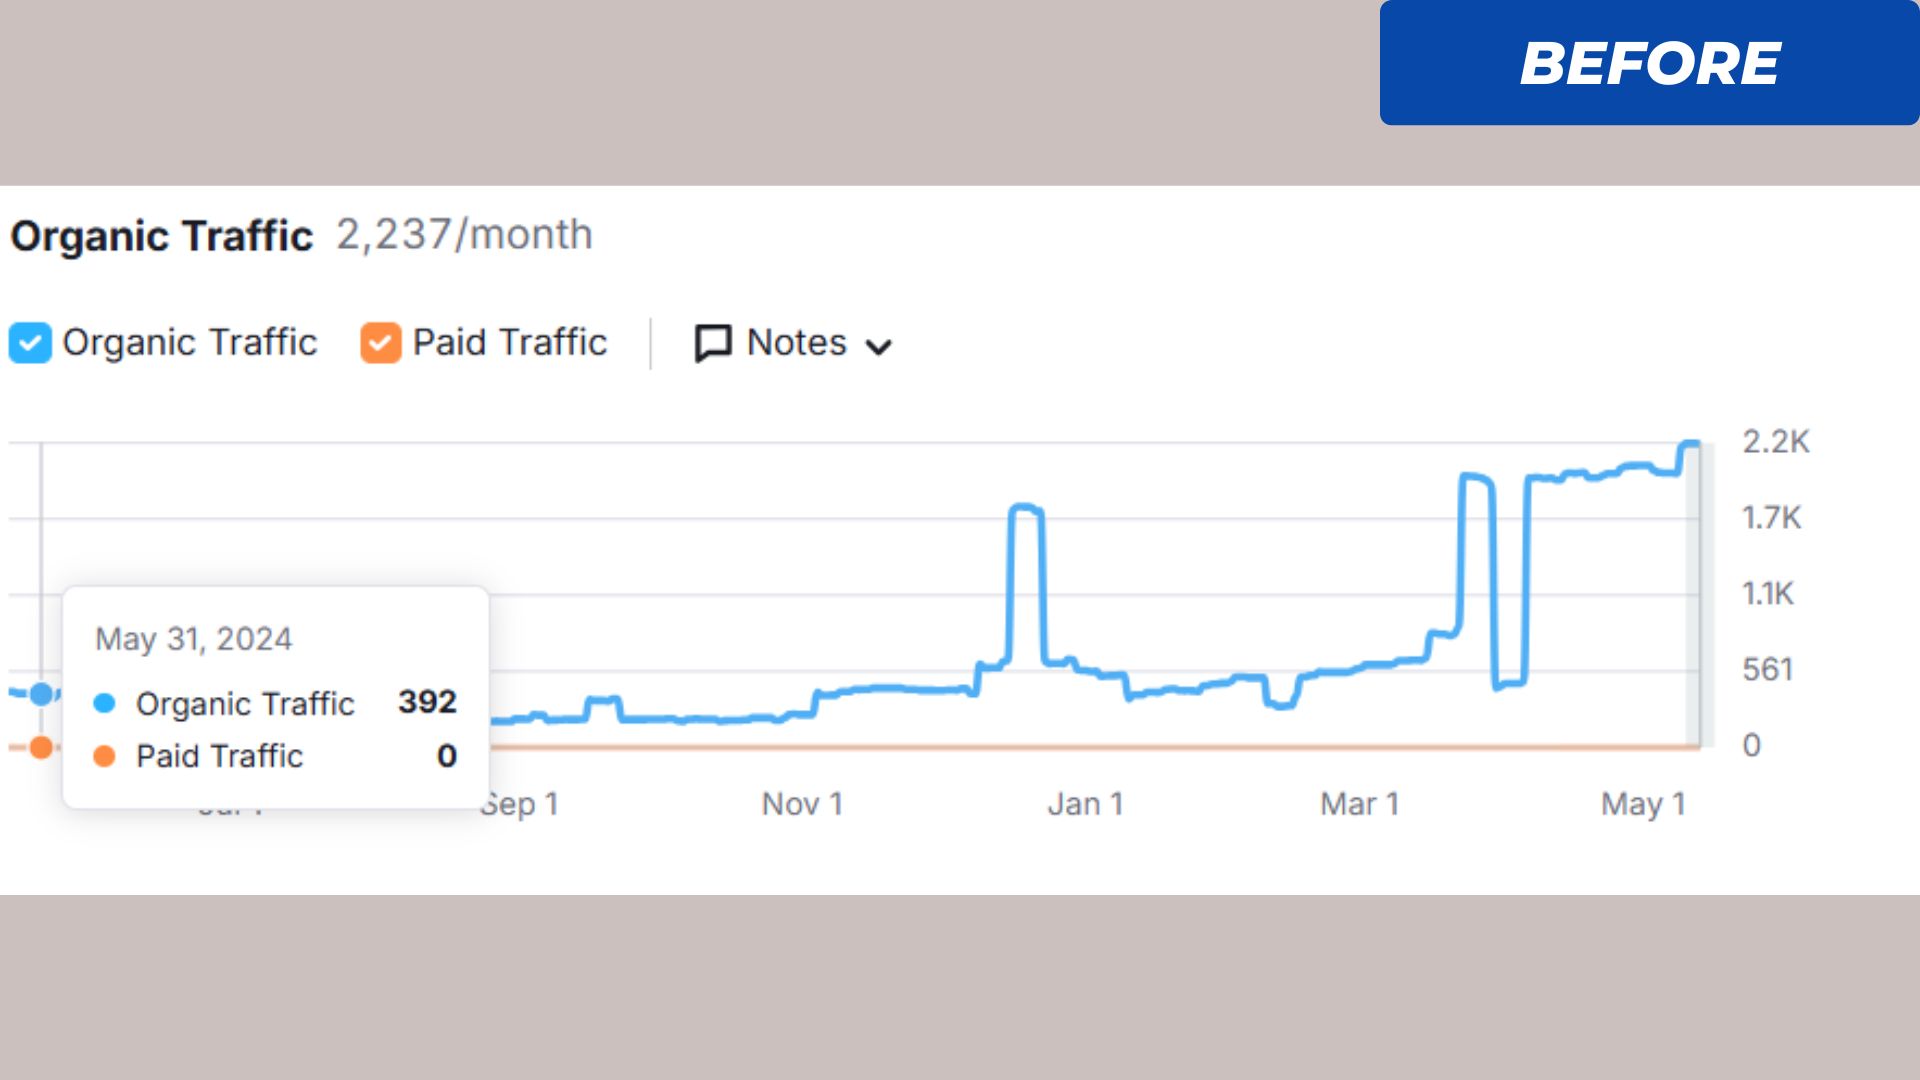Click the orange dot in tooltip legend
The width and height of the screenshot is (1920, 1080).
(x=104, y=756)
